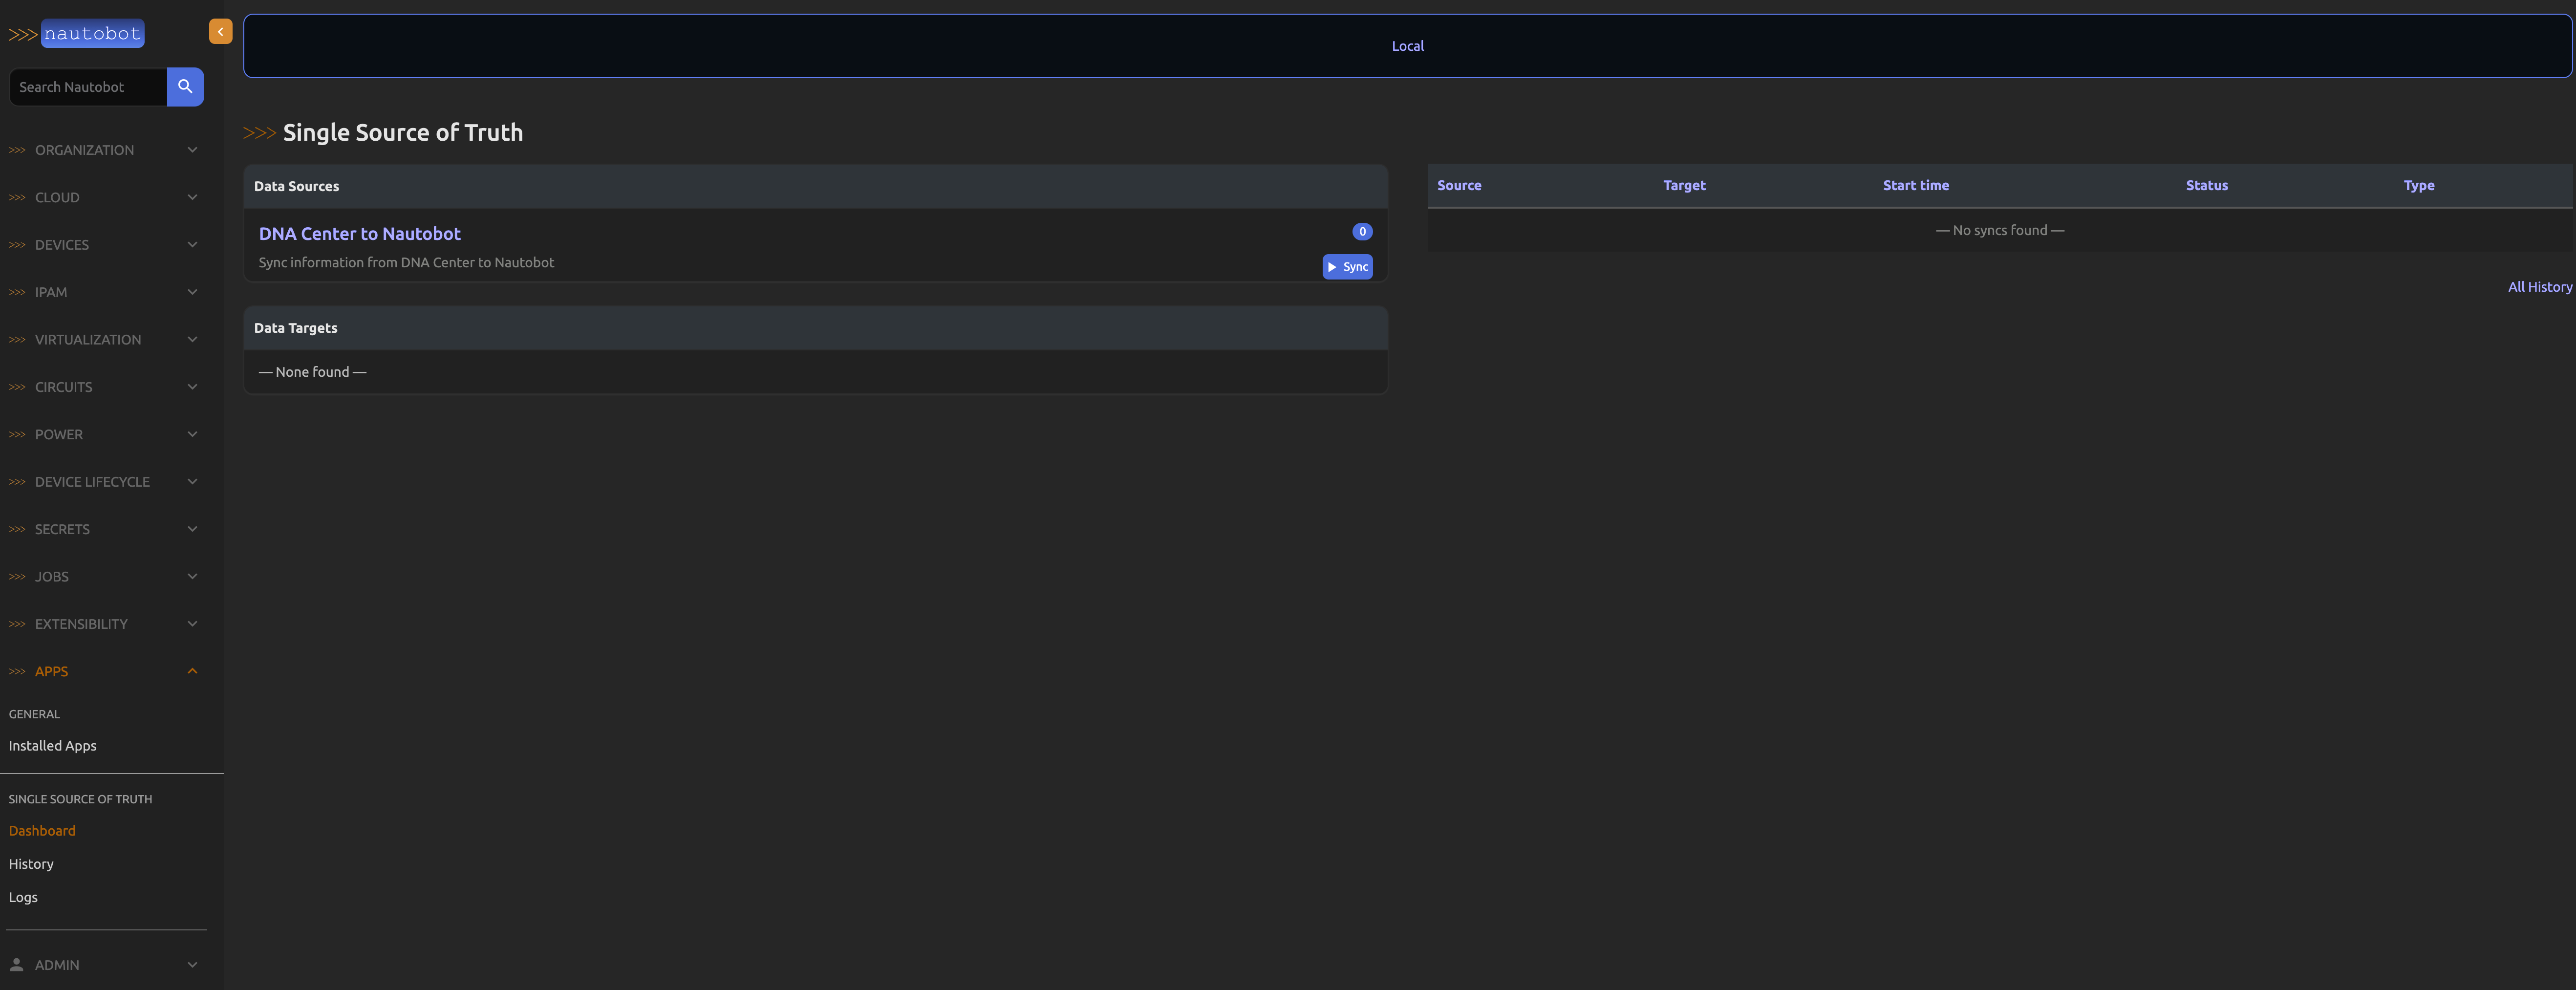Viewport: 2576px width, 990px height.
Task: View All History of syncs
Action: tap(2539, 287)
